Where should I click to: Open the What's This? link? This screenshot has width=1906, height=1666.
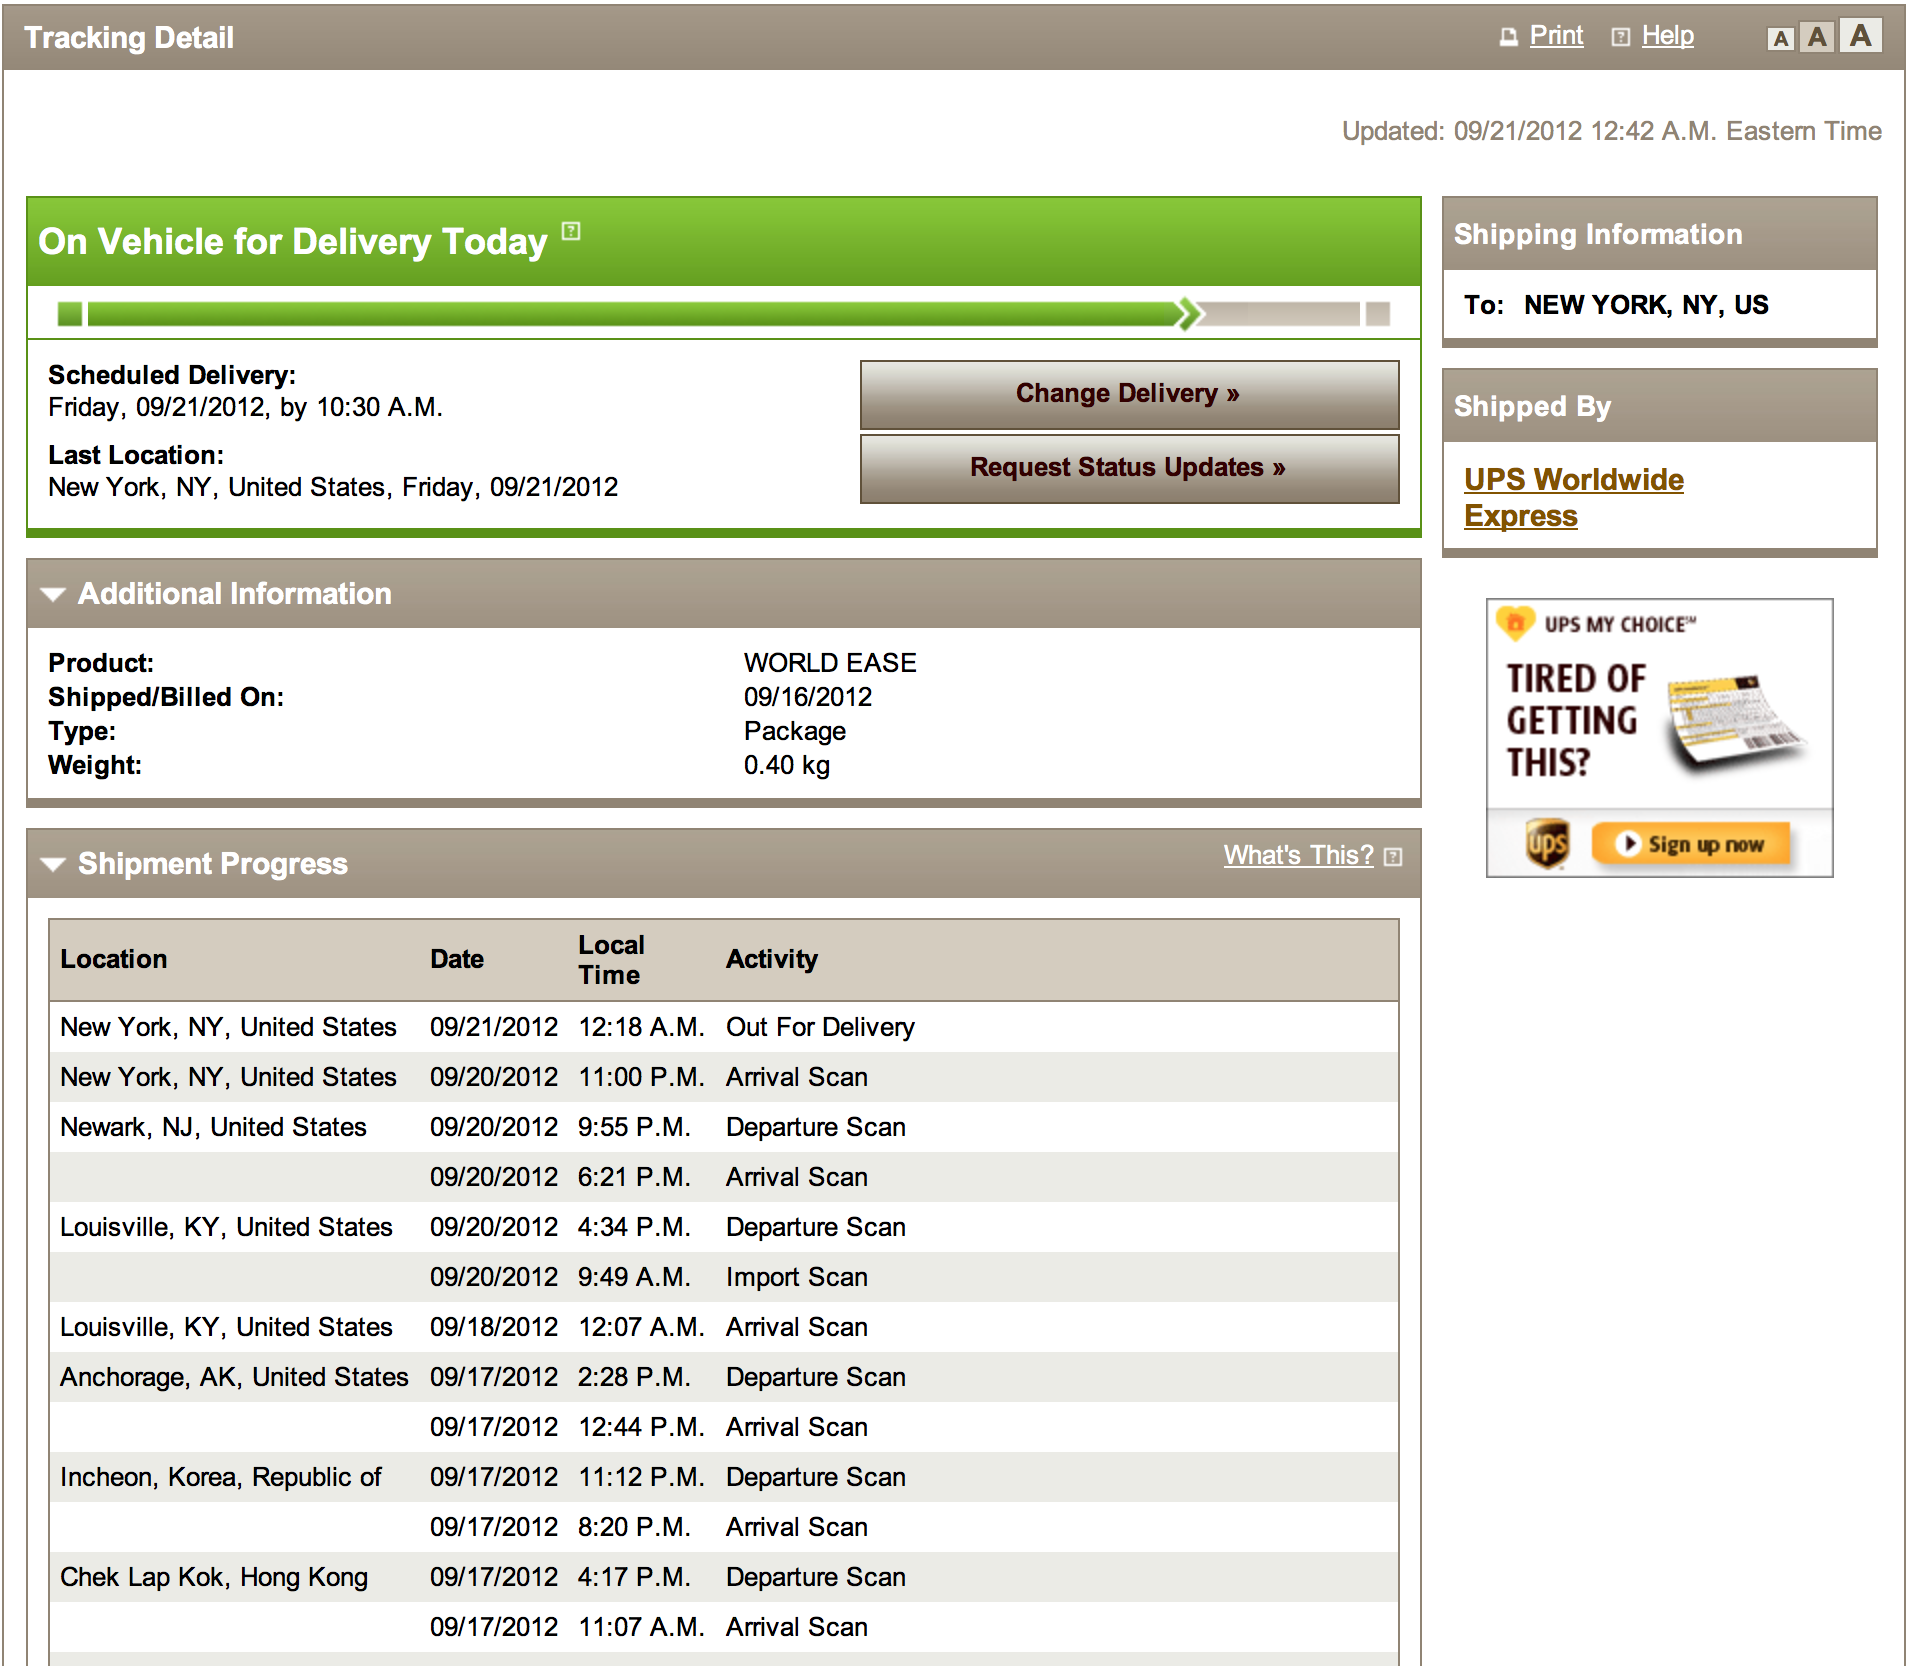click(x=1298, y=855)
